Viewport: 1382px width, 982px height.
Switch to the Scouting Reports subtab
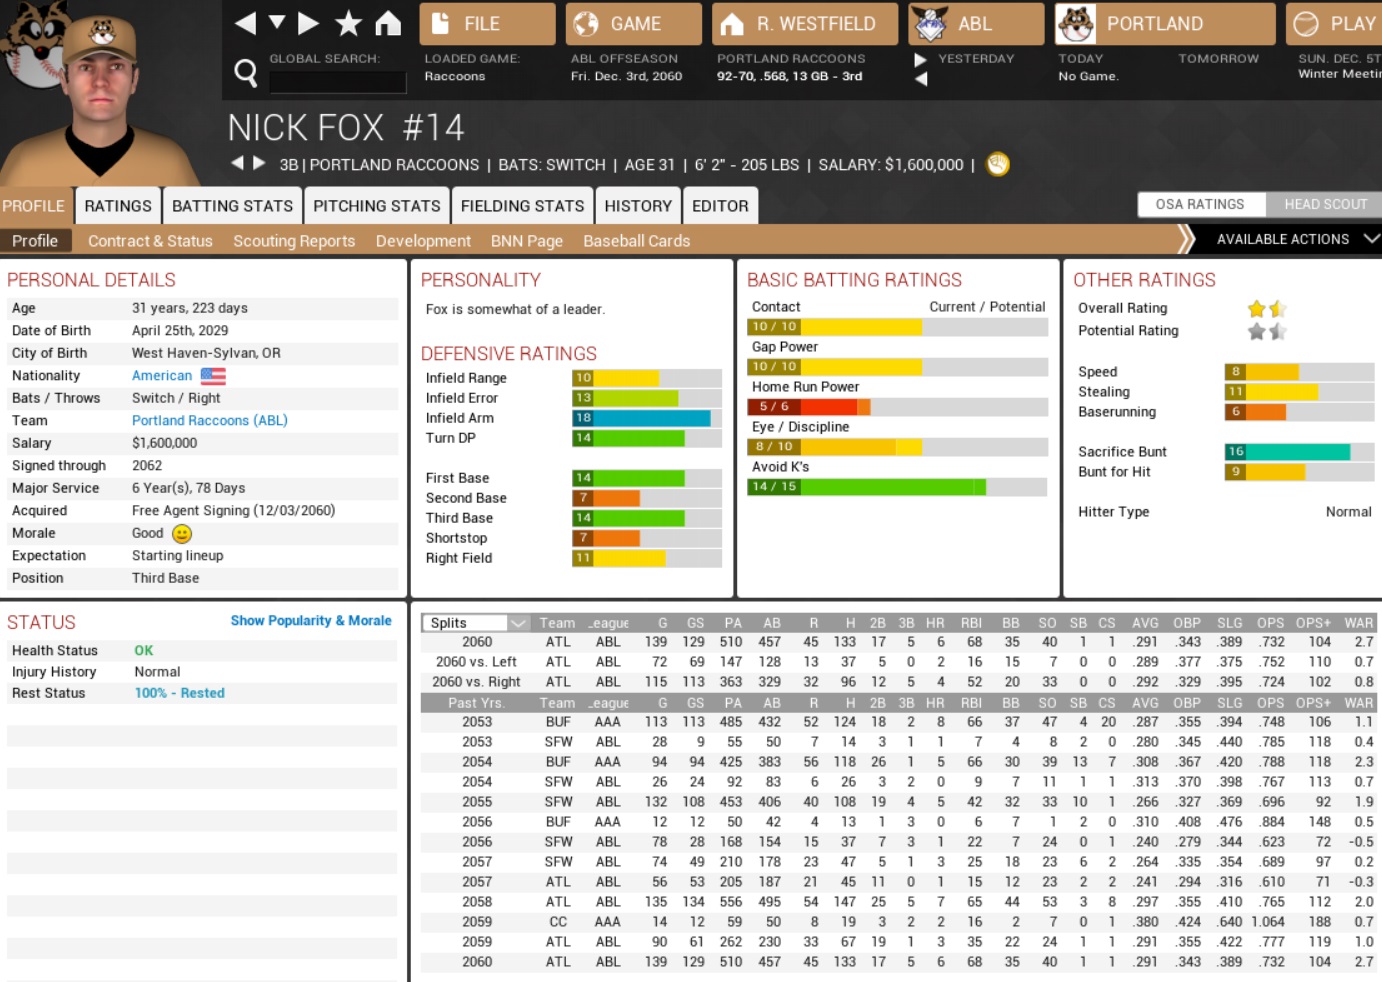tap(294, 241)
